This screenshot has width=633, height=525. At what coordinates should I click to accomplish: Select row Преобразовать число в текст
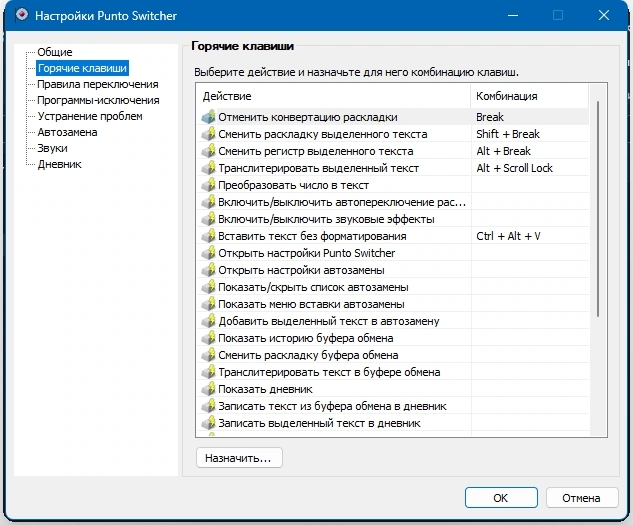click(392, 185)
